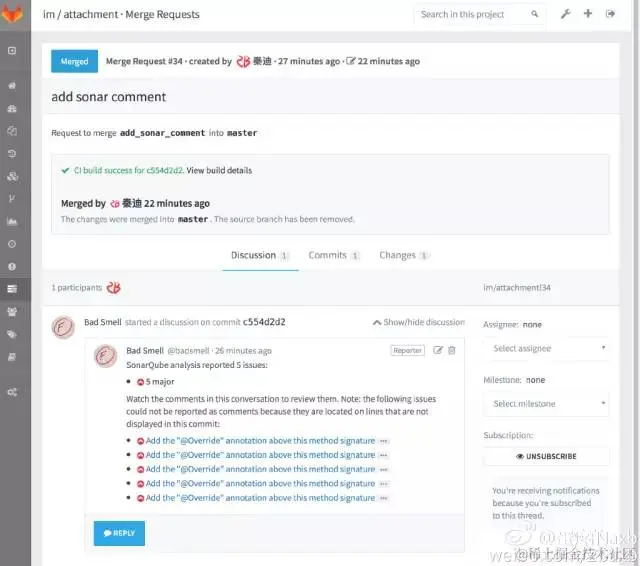Collapse discussion with Show/hide discussion
Image resolution: width=640 pixels, height=566 pixels.
pyautogui.click(x=419, y=322)
